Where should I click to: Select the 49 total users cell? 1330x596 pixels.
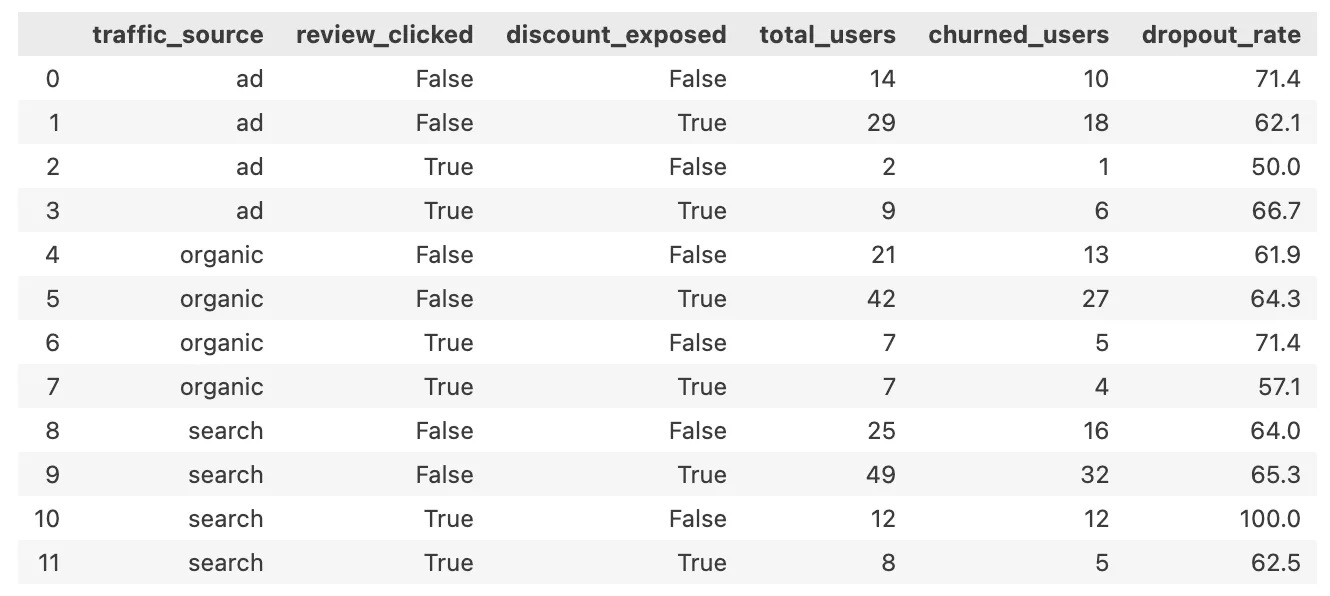(881, 475)
